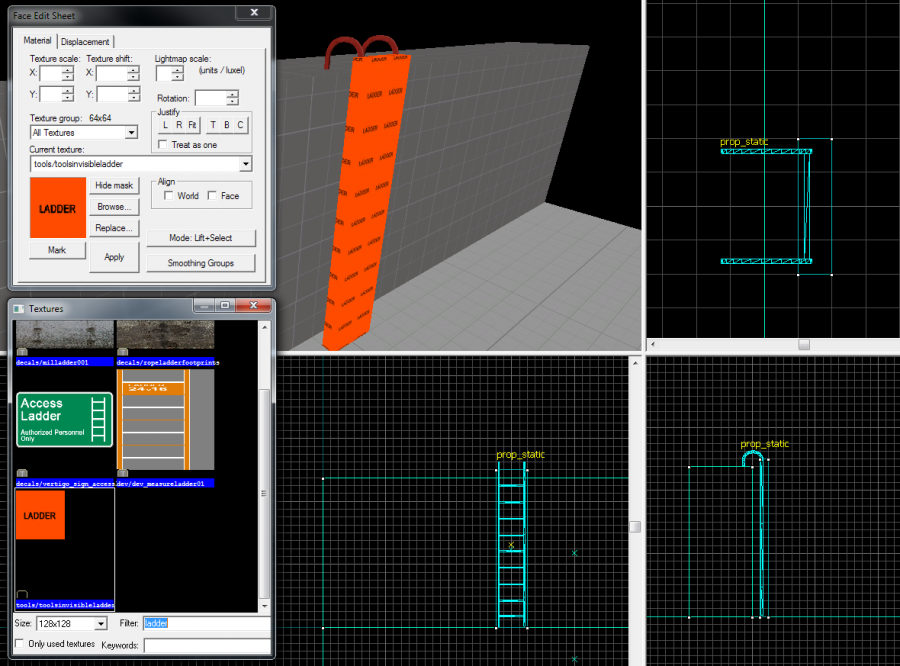Select the dev_measureladder01 texture thumbnail

tap(165, 419)
